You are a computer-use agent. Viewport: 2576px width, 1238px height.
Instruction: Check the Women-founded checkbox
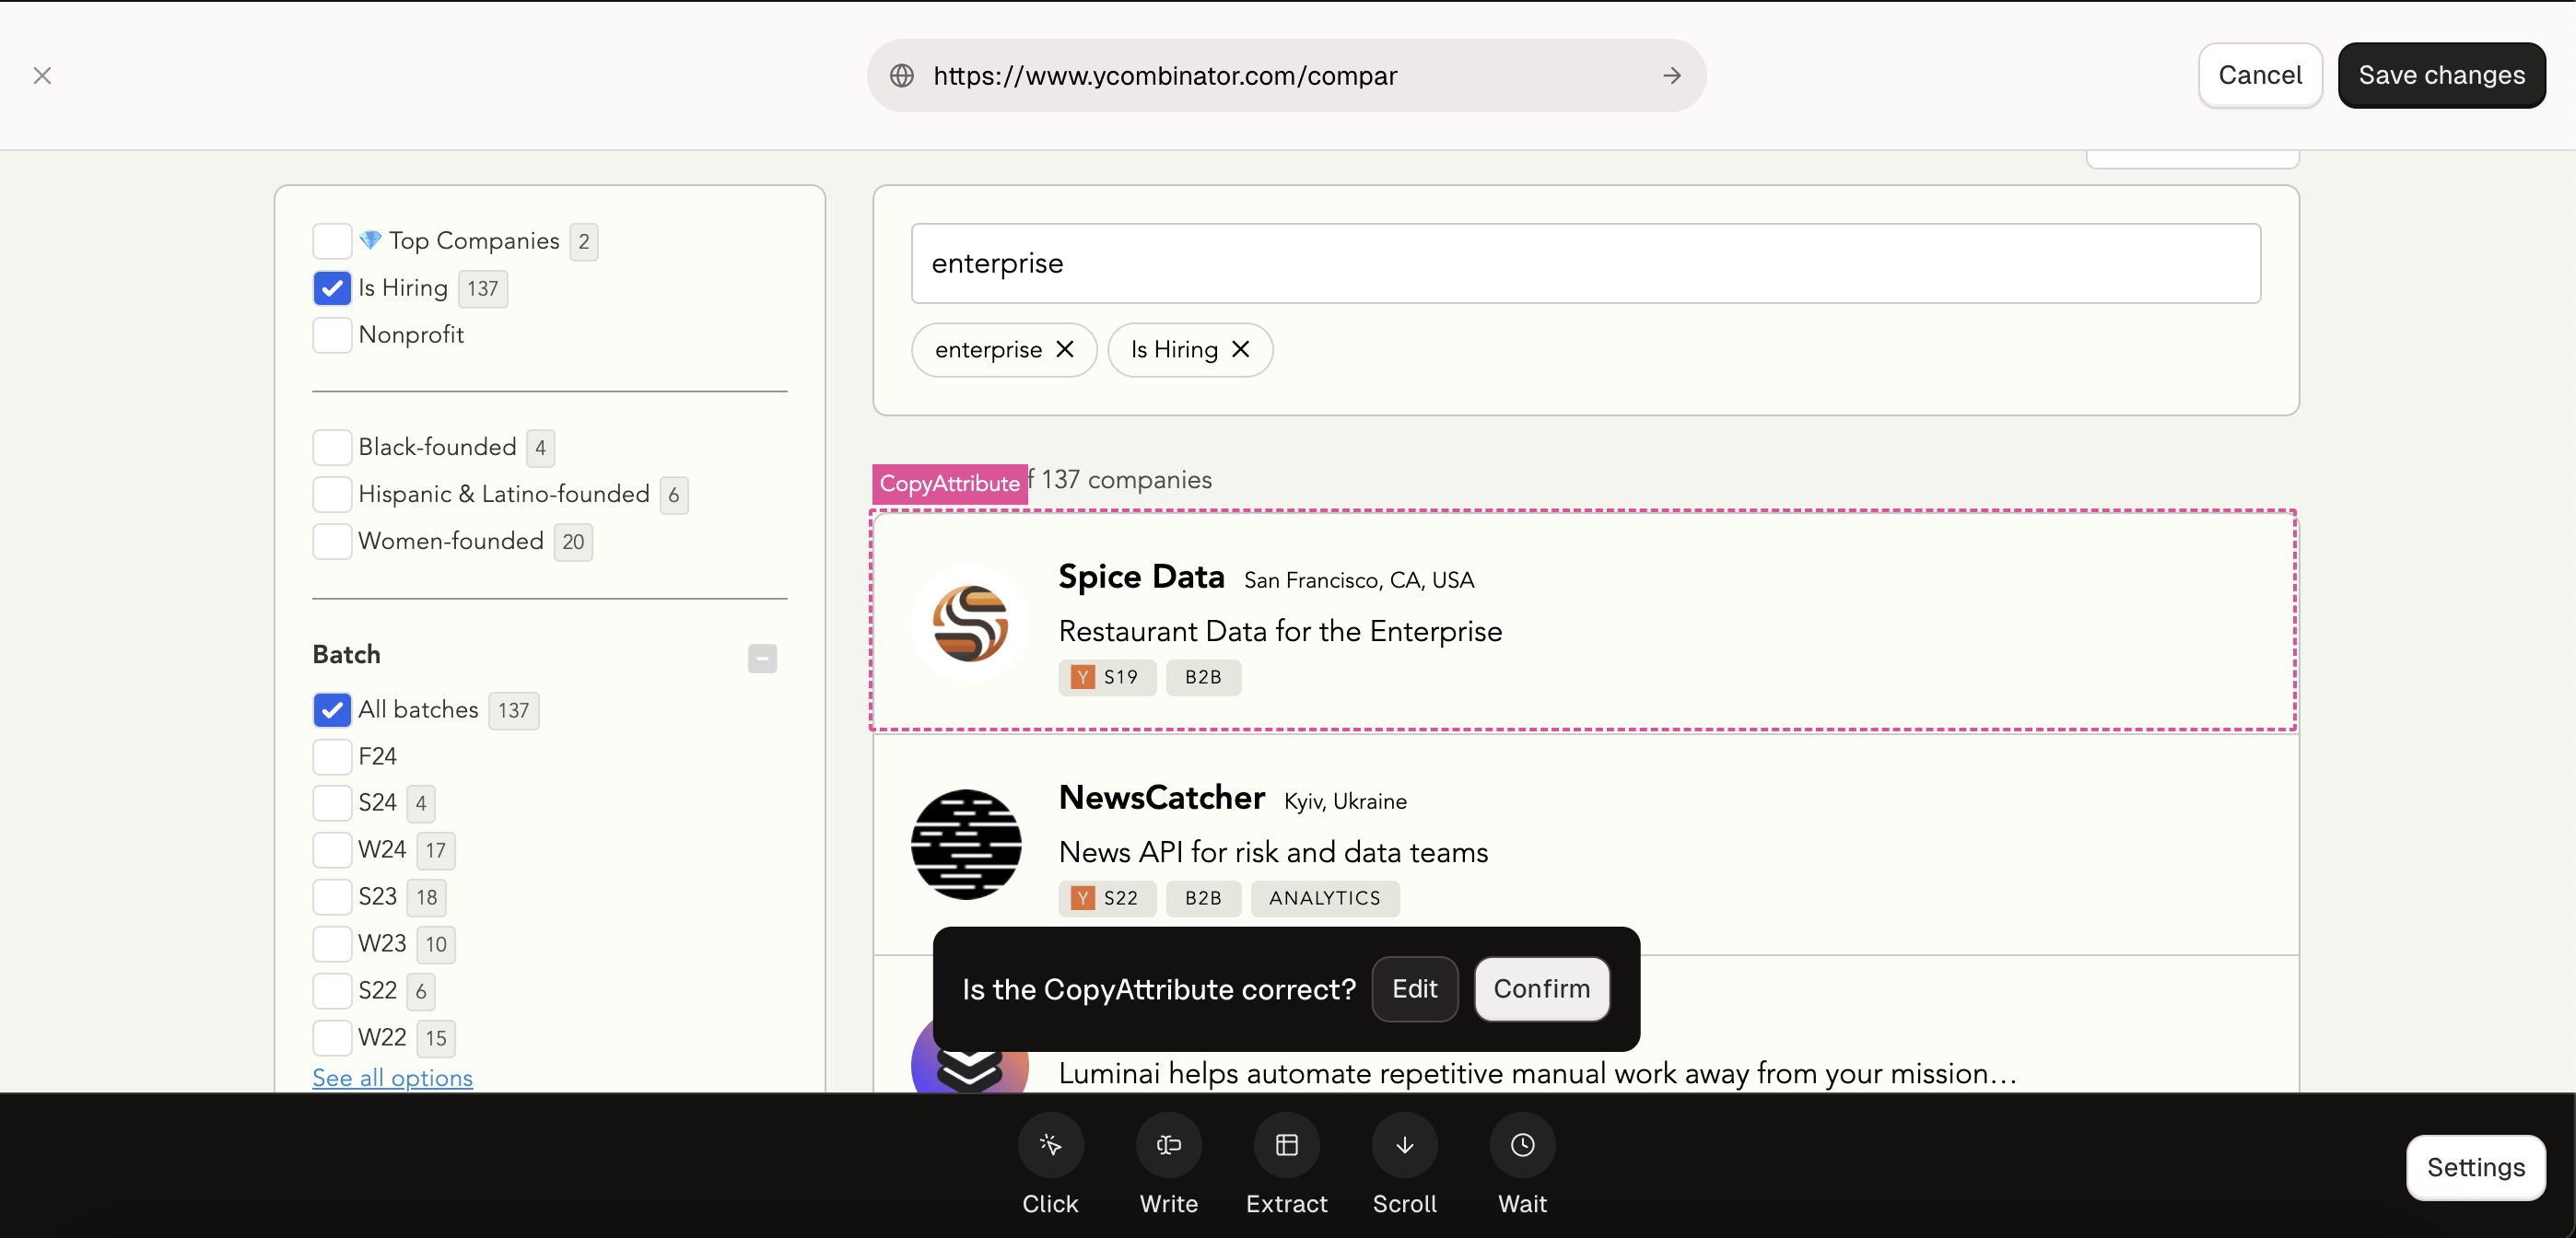tap(332, 541)
